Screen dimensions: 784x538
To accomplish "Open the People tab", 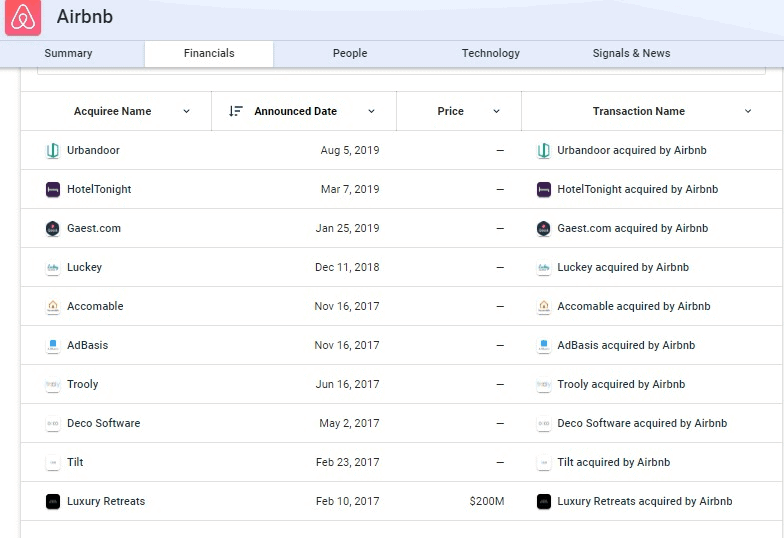I will click(350, 54).
